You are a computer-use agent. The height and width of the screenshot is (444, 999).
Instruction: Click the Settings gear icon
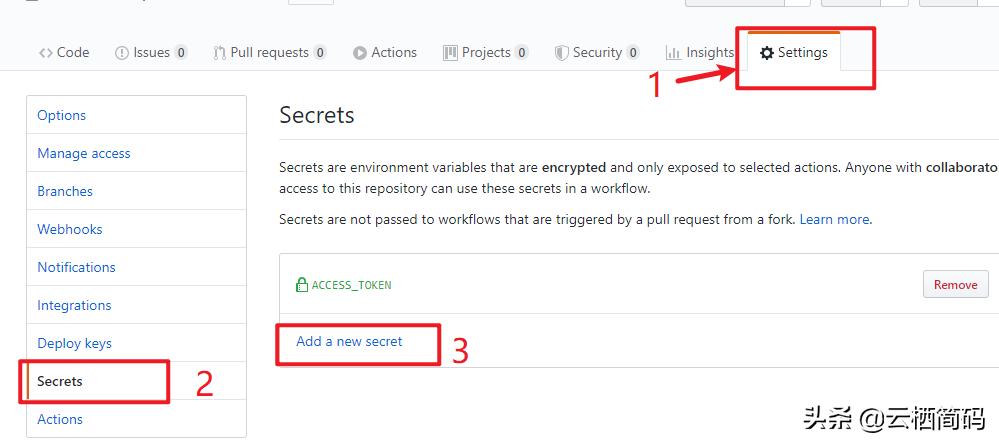pyautogui.click(x=767, y=53)
